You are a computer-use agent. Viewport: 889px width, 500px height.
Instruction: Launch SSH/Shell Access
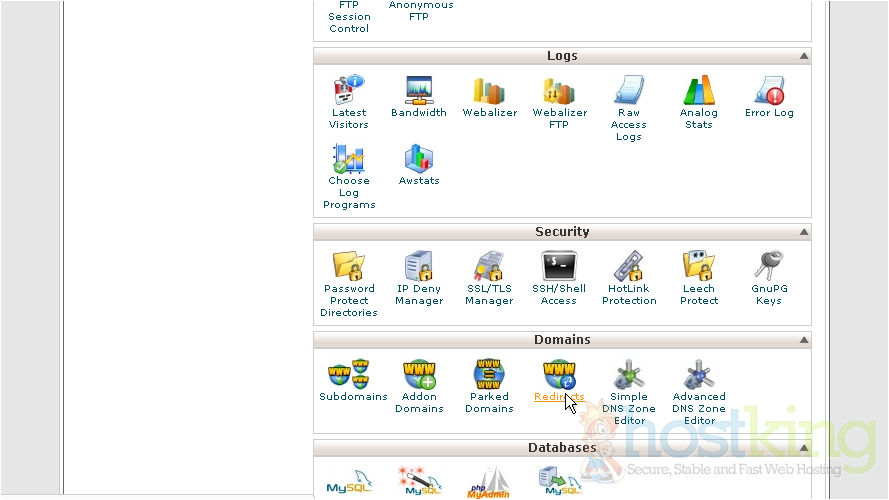[559, 266]
